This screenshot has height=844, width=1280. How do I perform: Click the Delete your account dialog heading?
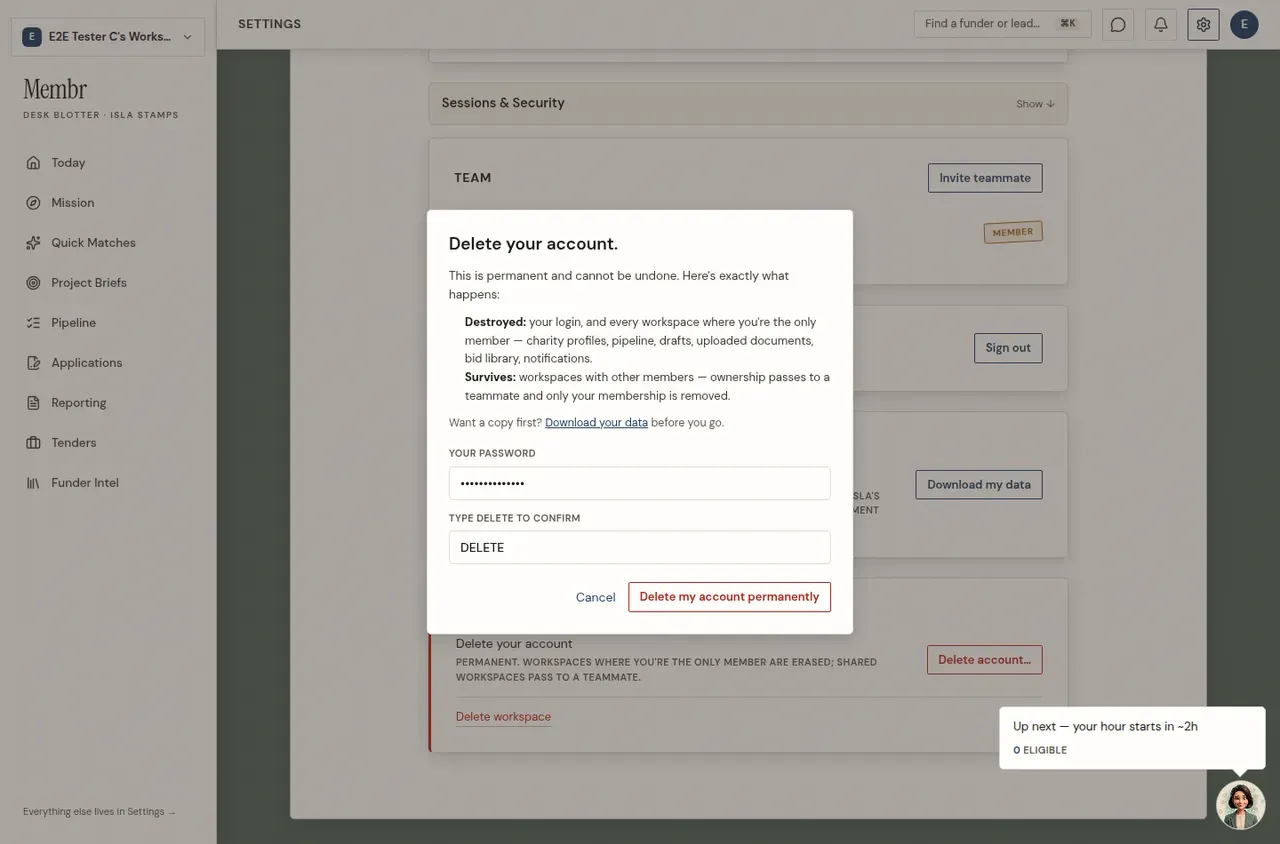click(533, 244)
